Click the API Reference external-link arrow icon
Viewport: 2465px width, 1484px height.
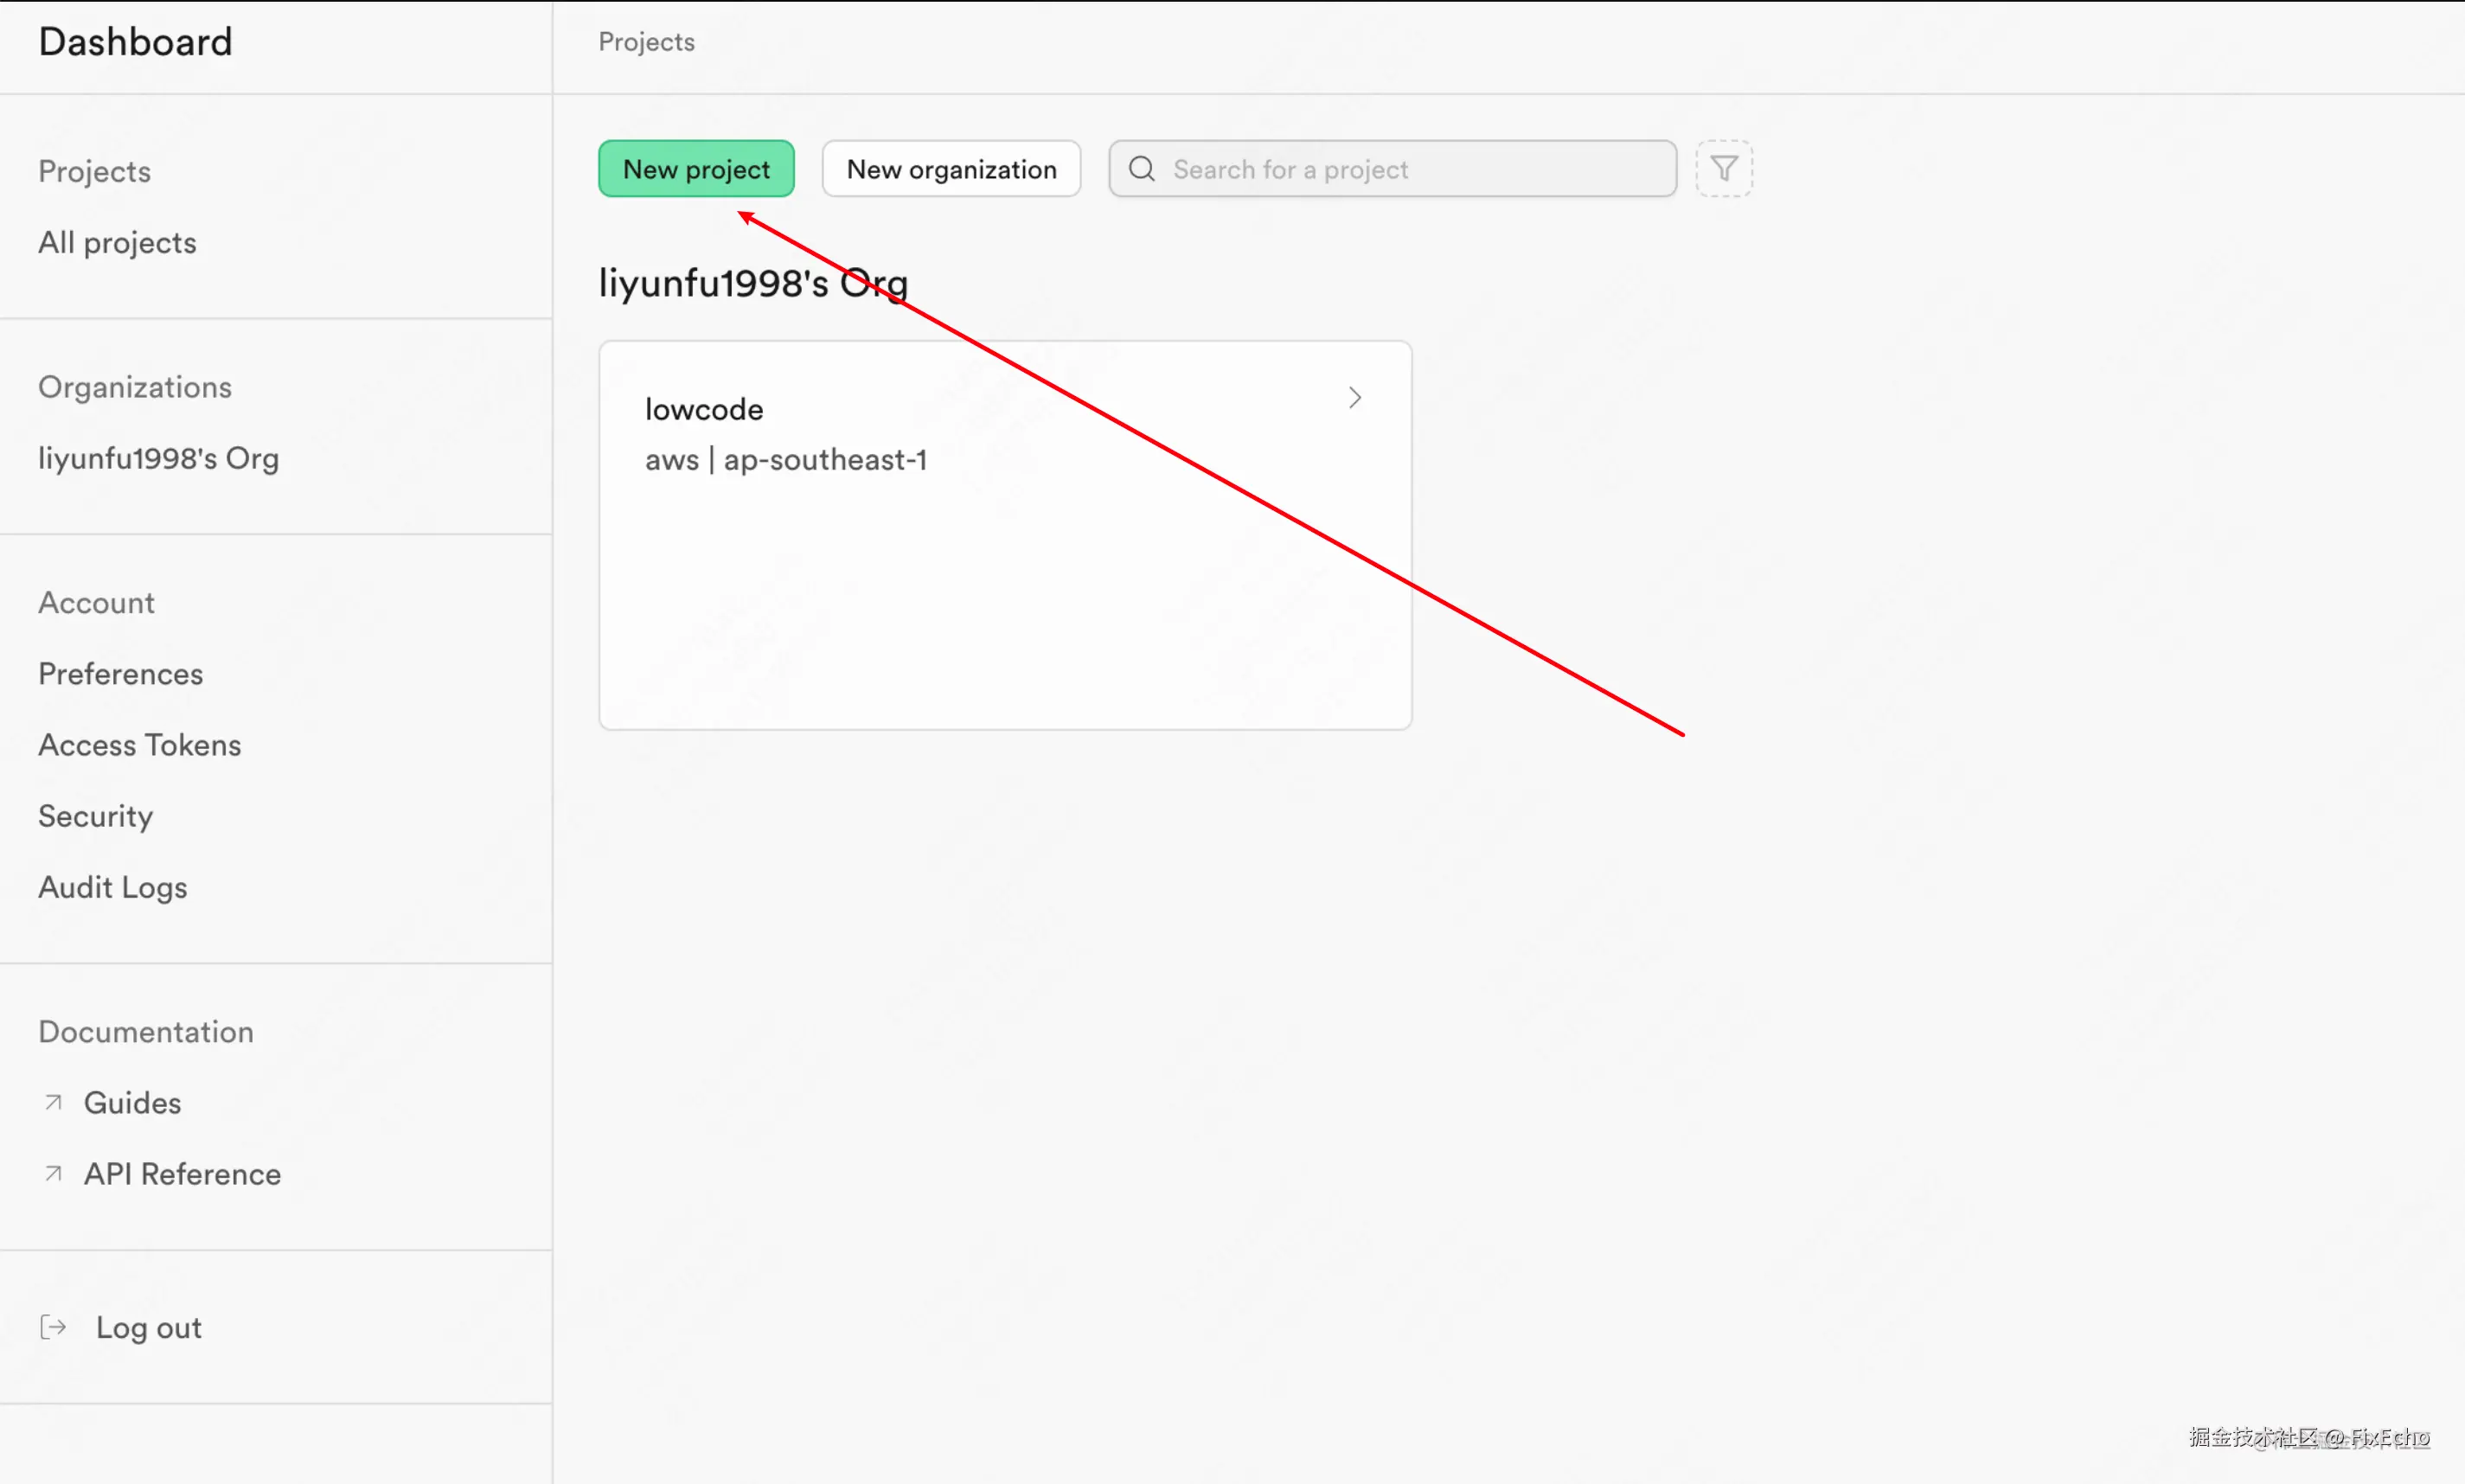point(54,1173)
